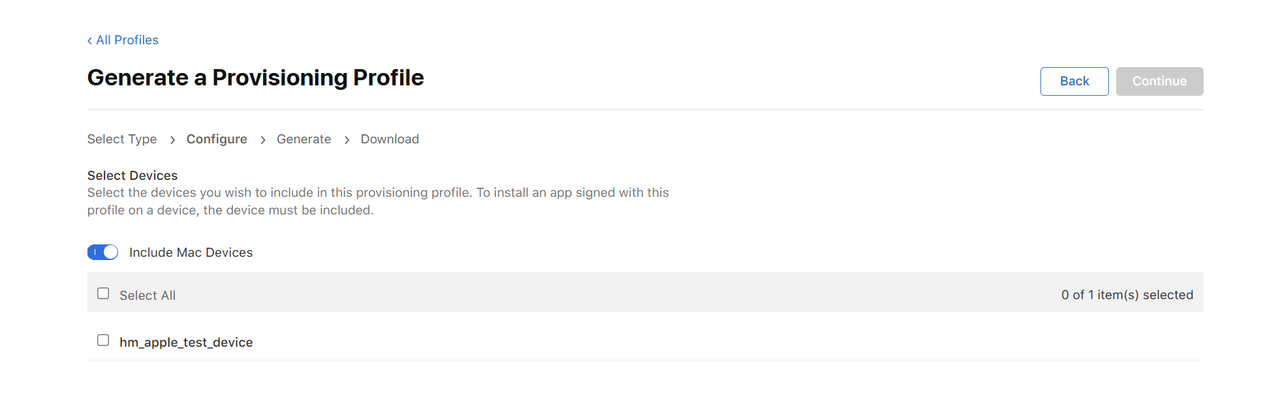Click chevron between Select Type and Configure
Viewport: 1280px width, 405px height.
(x=172, y=140)
